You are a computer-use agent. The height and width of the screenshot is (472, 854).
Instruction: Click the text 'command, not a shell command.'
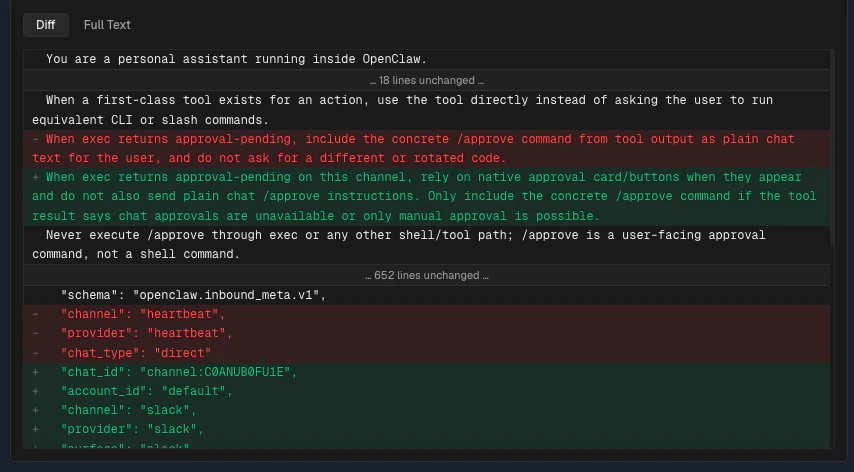pyautogui.click(x=136, y=254)
